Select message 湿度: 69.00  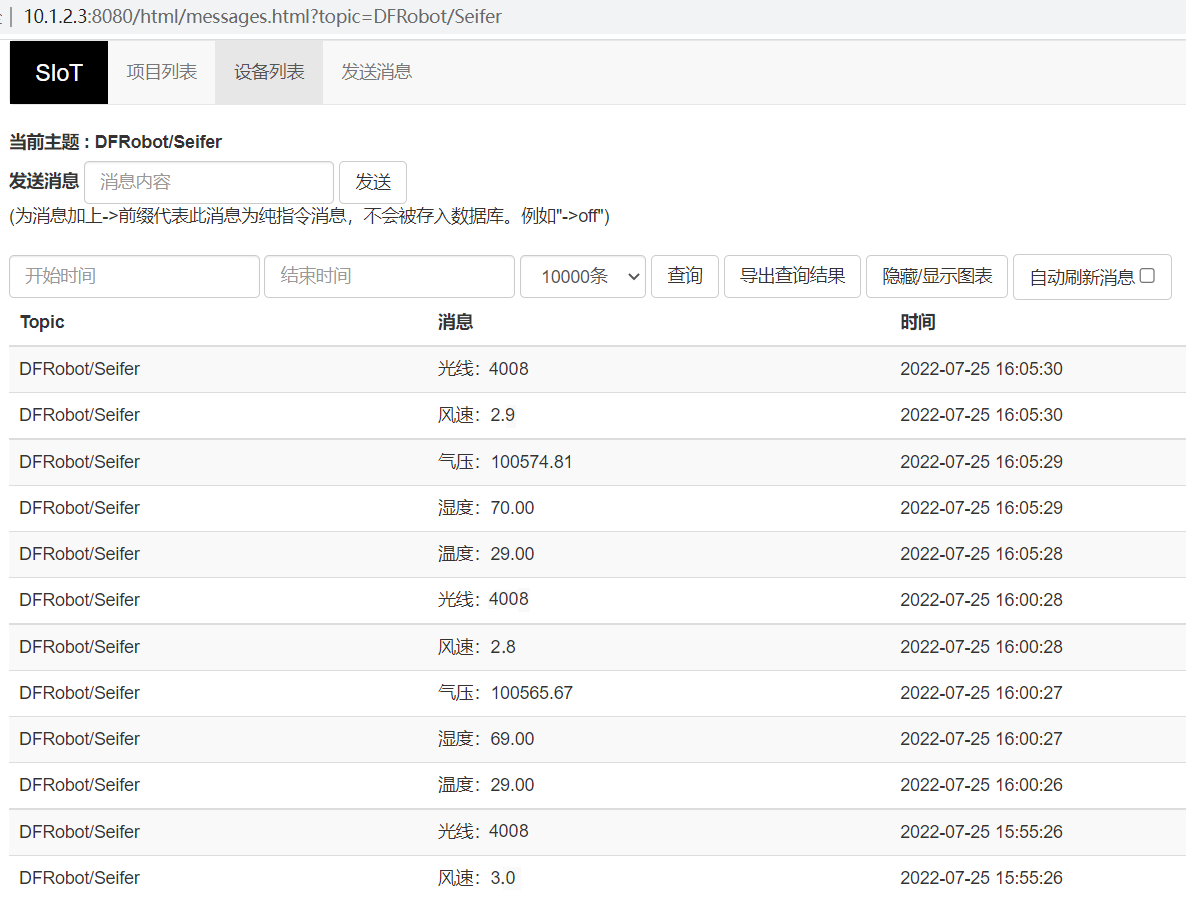point(486,739)
